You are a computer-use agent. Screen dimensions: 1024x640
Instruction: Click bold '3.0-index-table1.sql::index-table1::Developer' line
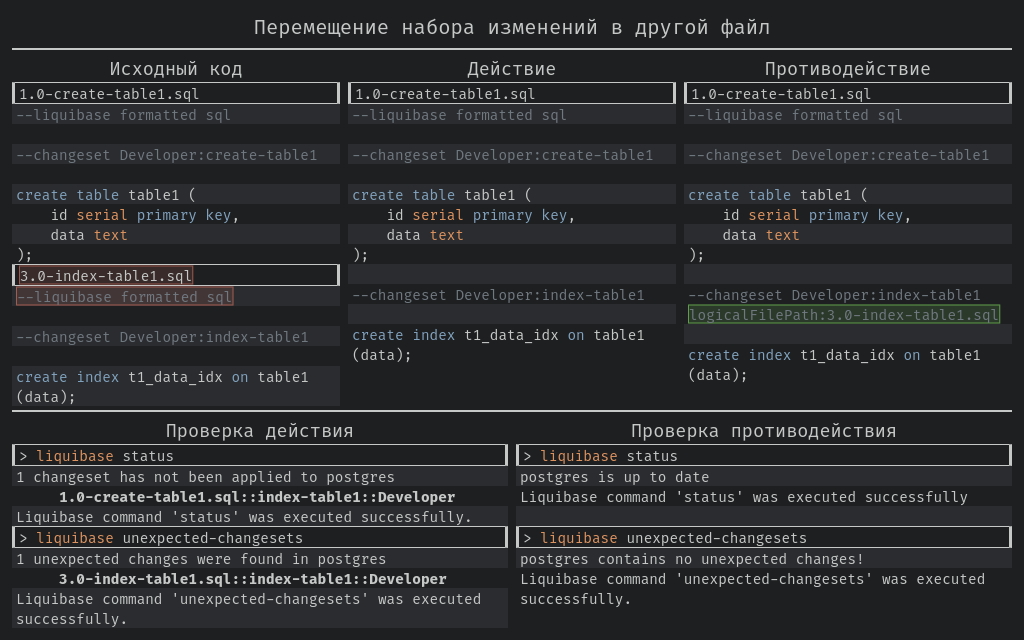[x=253, y=579]
